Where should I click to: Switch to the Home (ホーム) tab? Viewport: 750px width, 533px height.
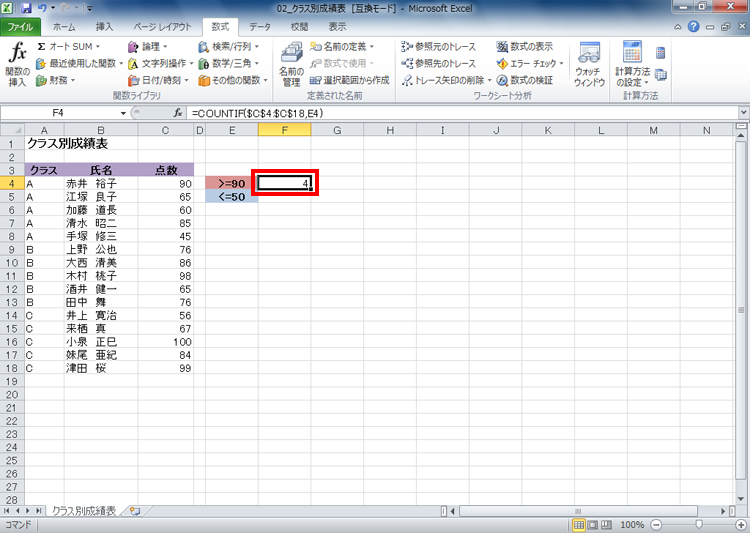(64, 27)
